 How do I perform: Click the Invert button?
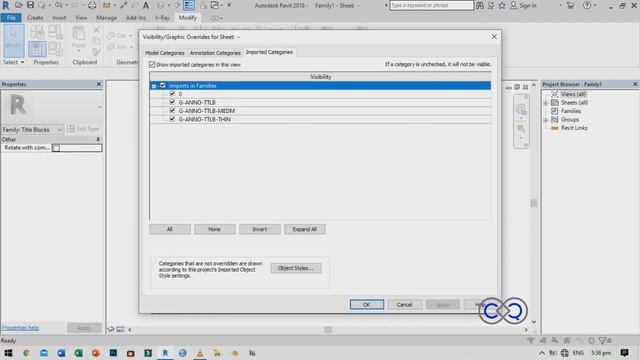(x=260, y=229)
